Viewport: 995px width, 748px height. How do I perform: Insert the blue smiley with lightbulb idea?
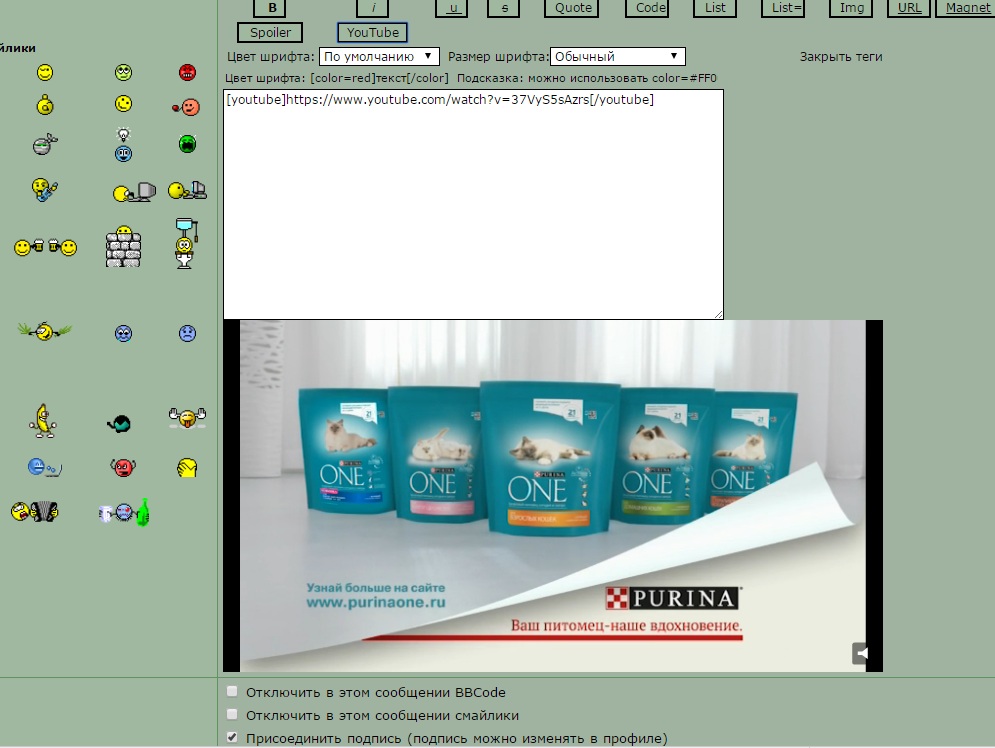tap(124, 145)
